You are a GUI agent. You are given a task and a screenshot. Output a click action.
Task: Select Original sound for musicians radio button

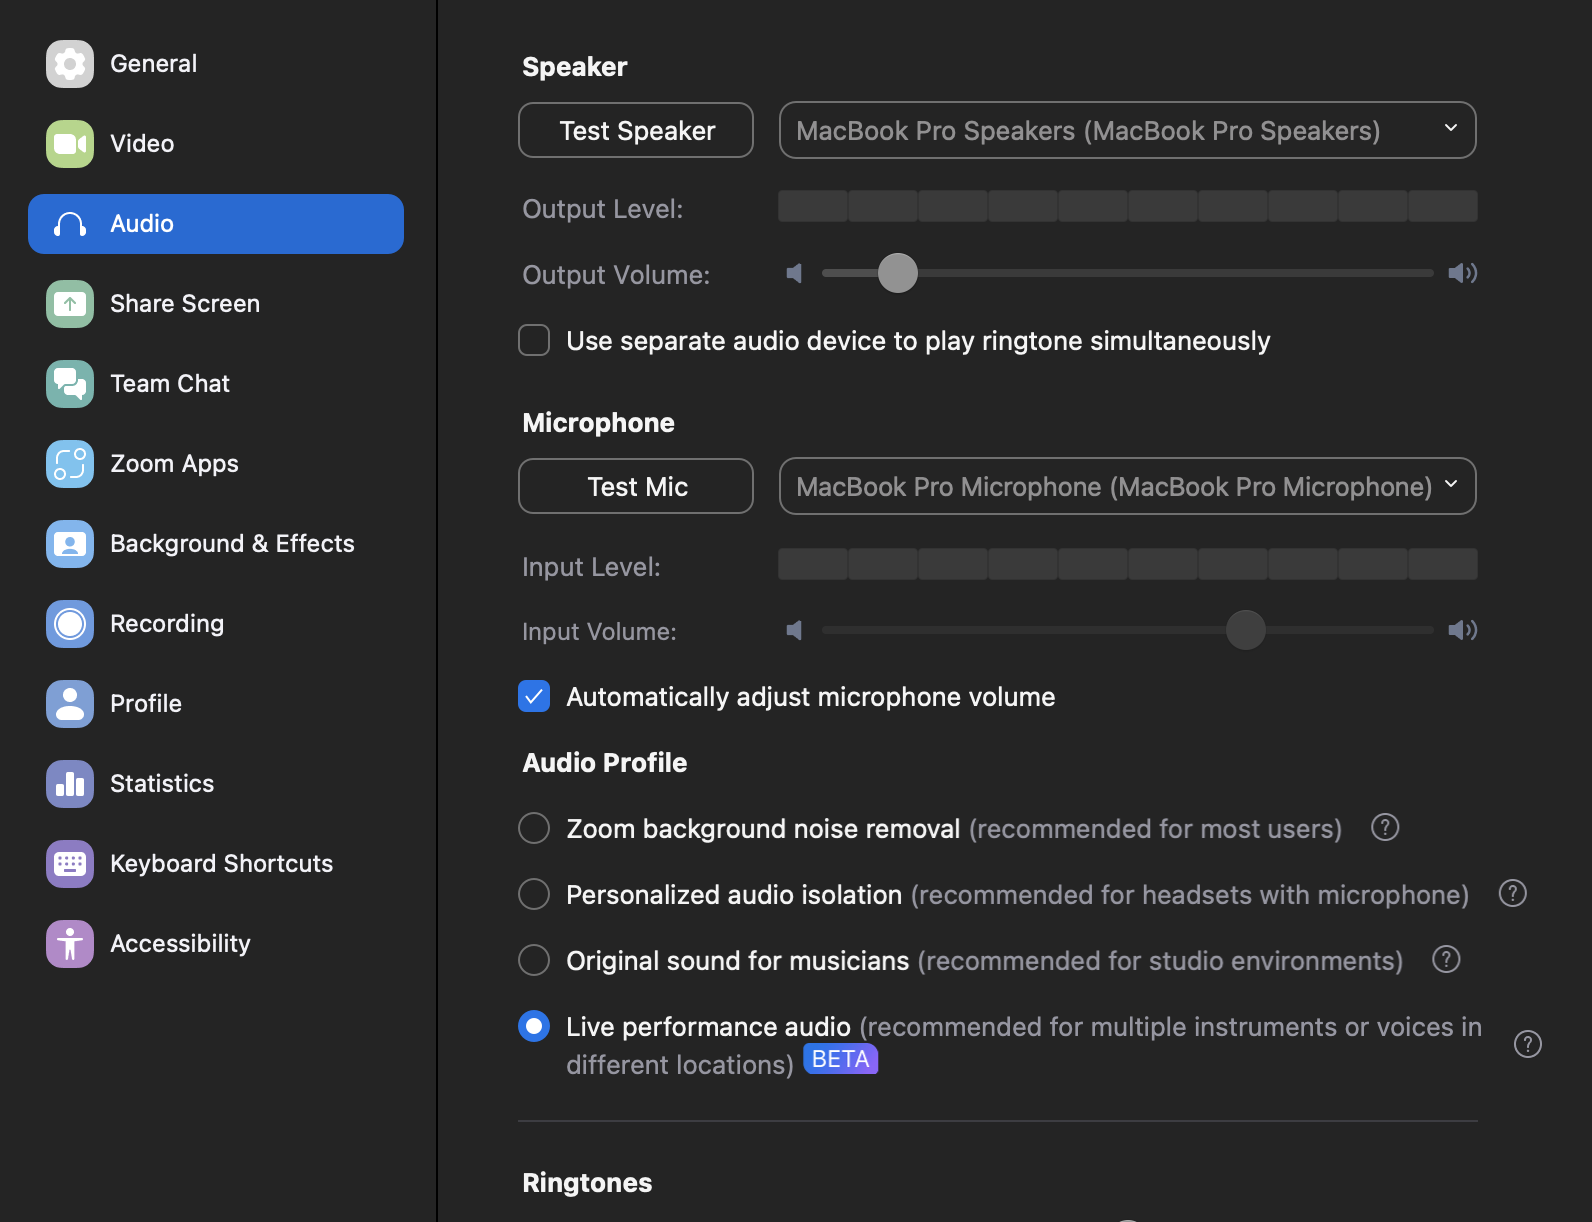click(534, 960)
